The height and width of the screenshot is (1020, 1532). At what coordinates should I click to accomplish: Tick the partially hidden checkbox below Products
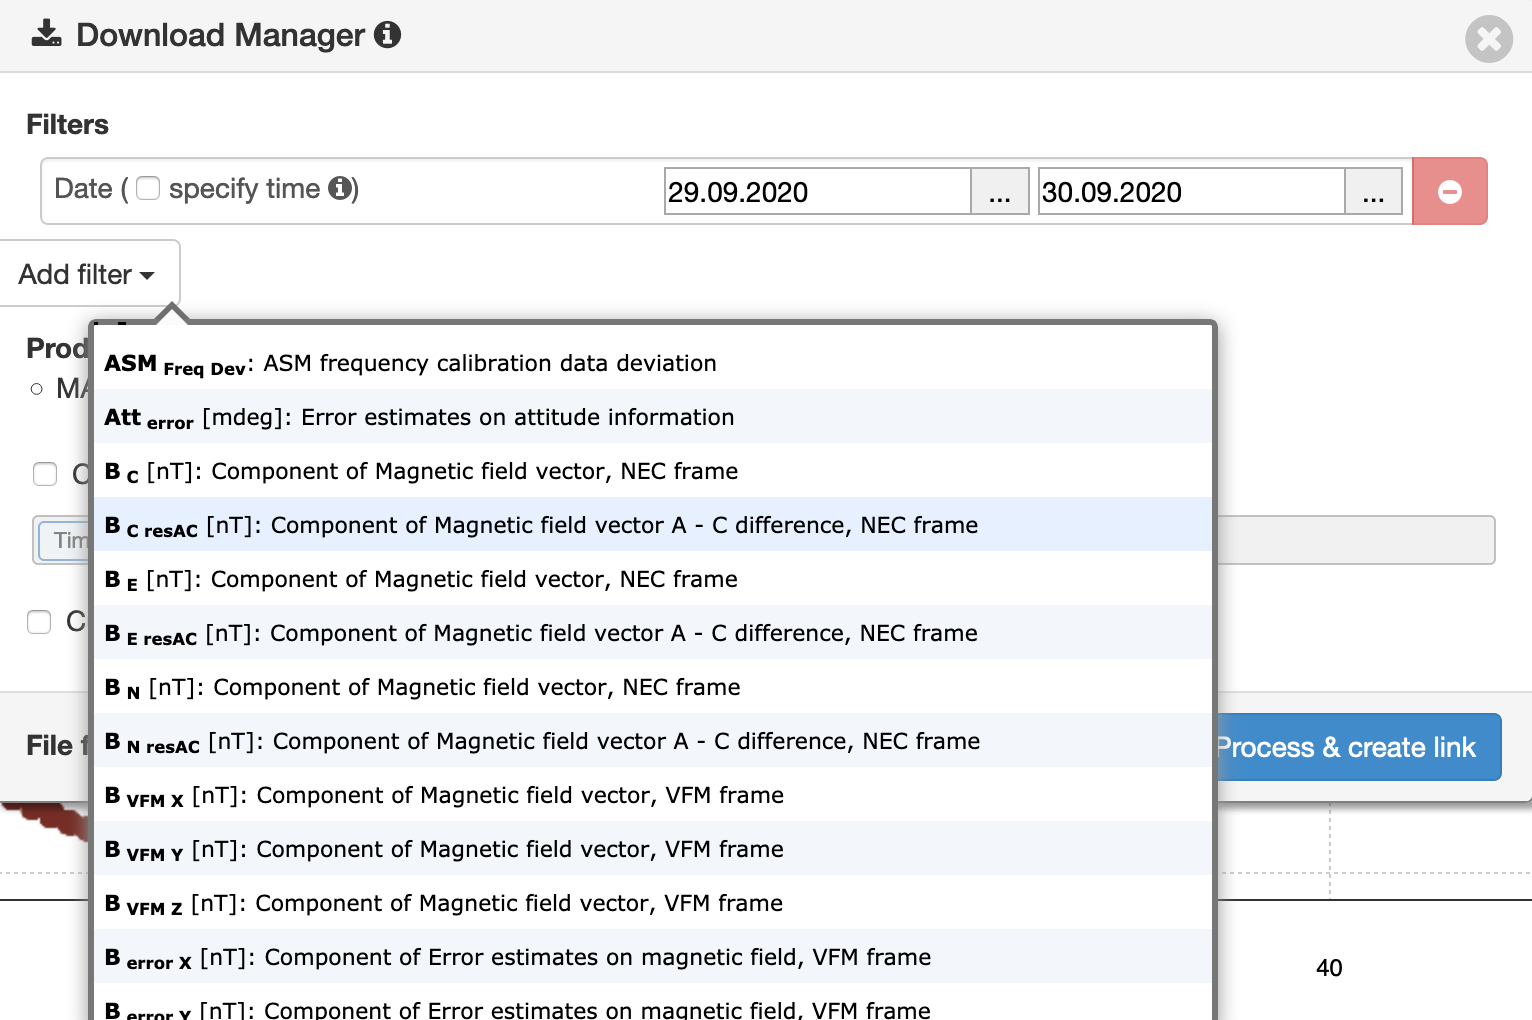45,474
